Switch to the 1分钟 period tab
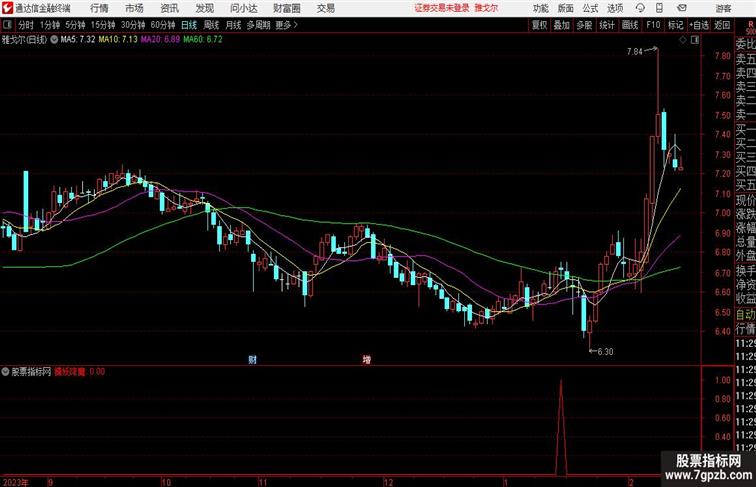 point(50,25)
